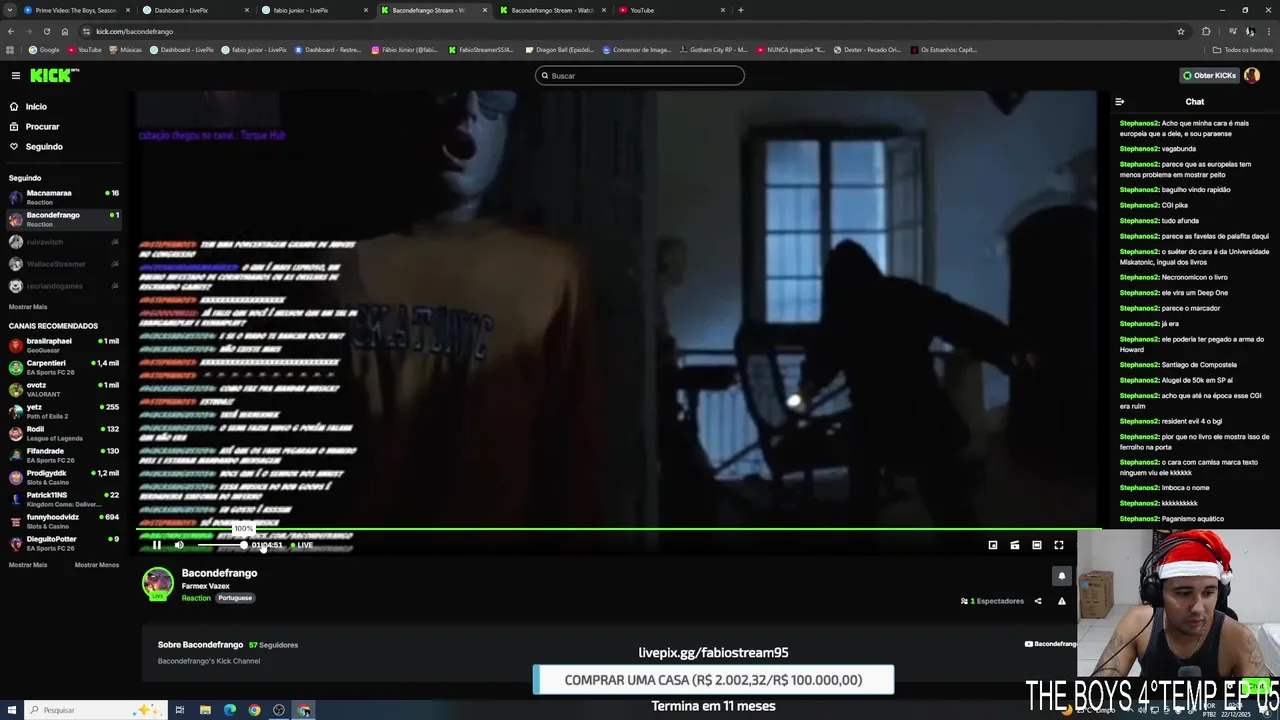Open Rodil League of Legends channel
This screenshot has width=1280, height=720.
click(x=62, y=433)
